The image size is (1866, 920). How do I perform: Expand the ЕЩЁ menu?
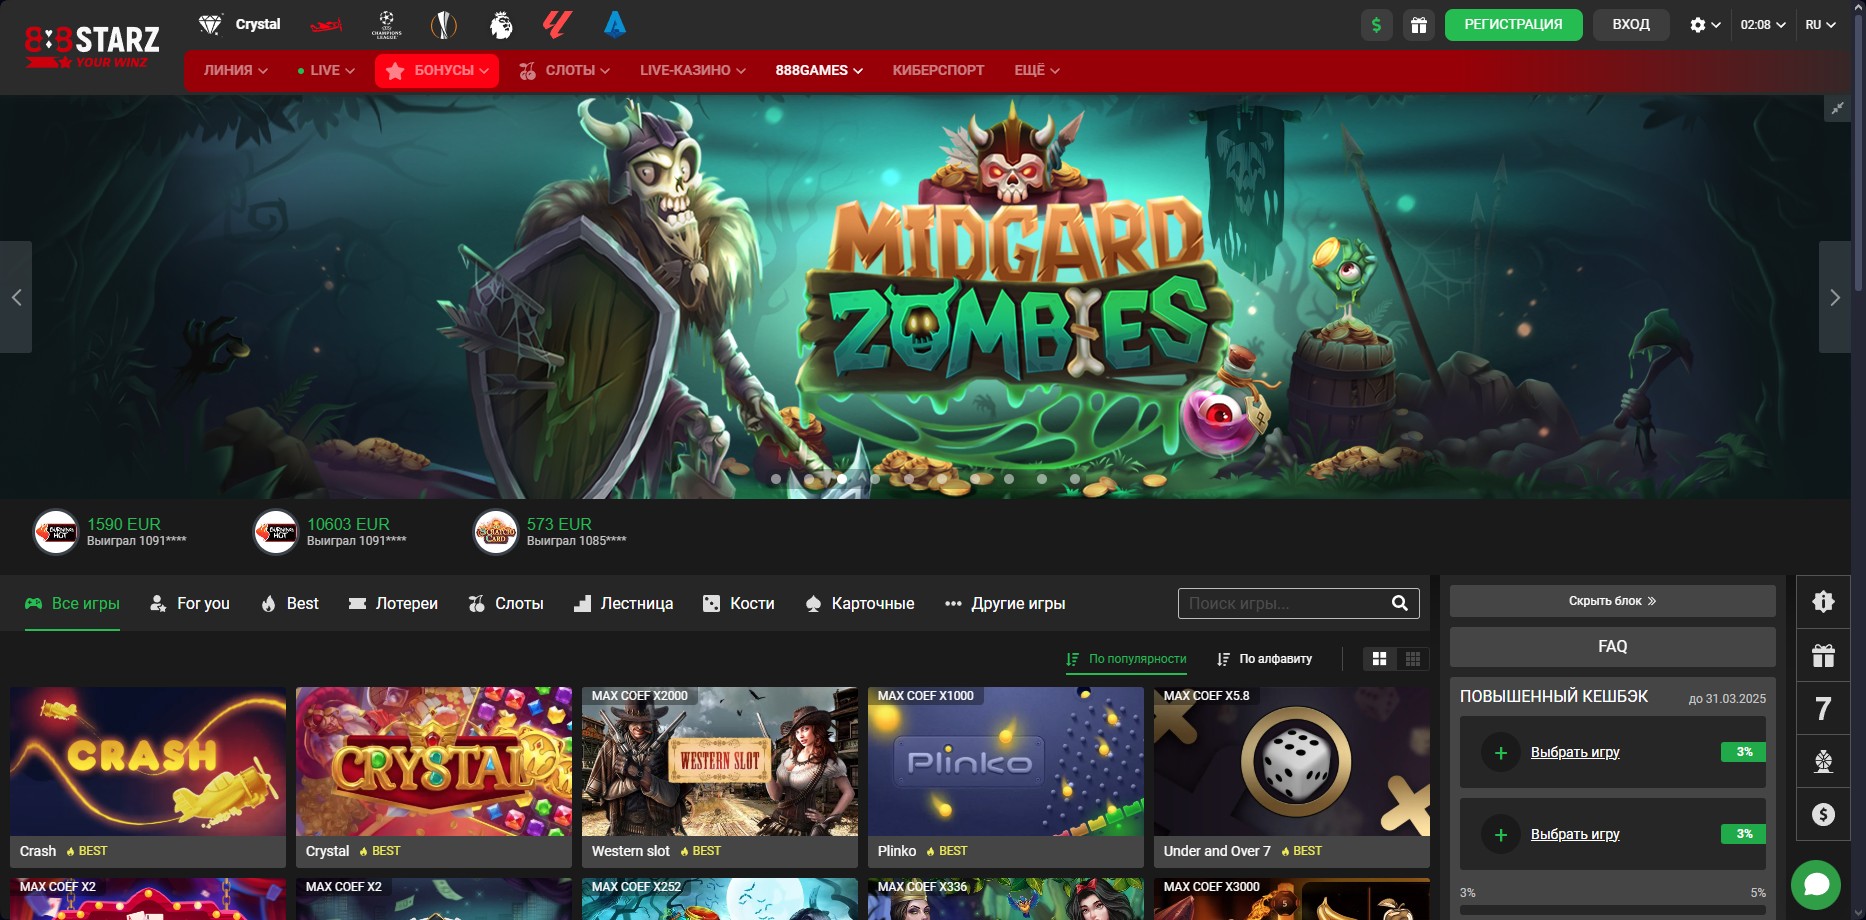tap(1037, 70)
